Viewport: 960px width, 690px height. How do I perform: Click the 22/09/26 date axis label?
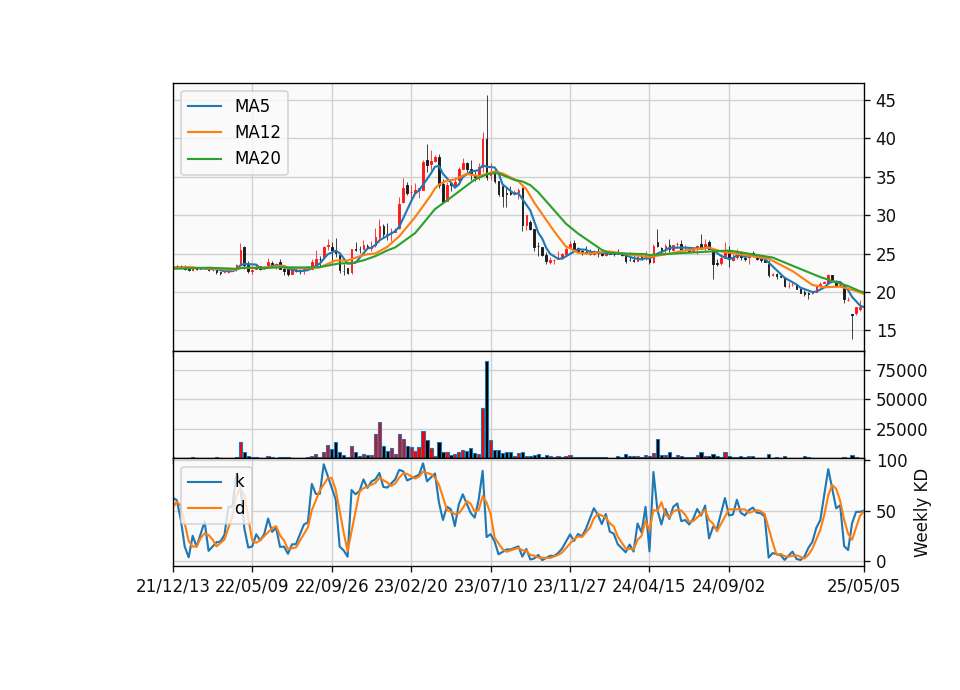click(332, 586)
